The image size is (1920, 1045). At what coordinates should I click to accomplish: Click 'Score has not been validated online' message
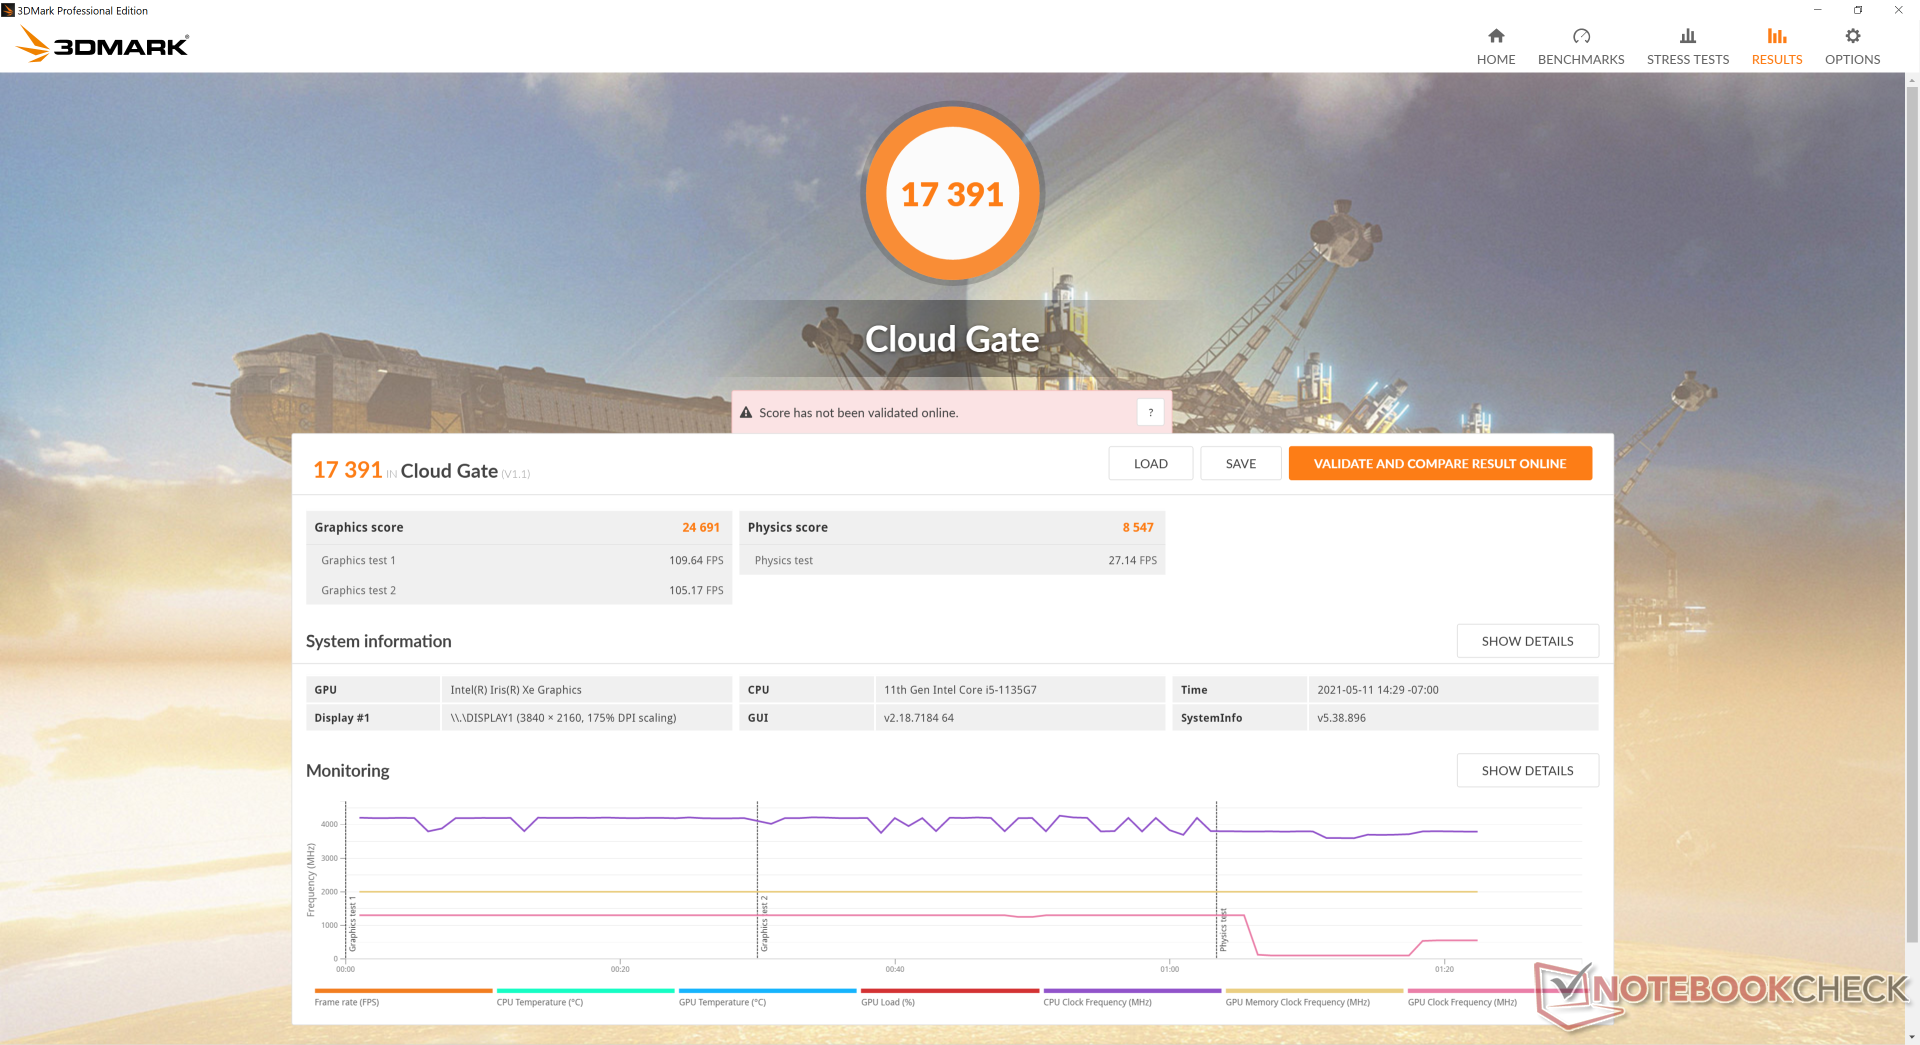coord(858,413)
